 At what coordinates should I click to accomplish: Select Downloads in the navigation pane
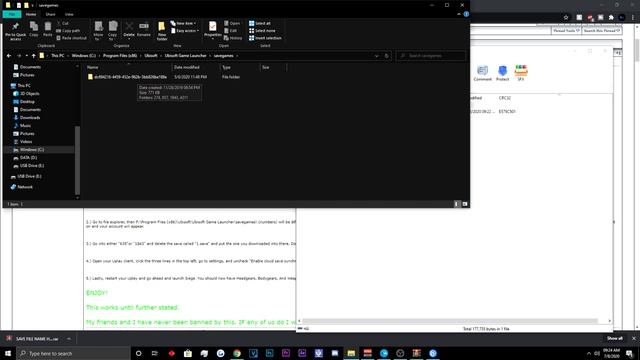pos(30,118)
